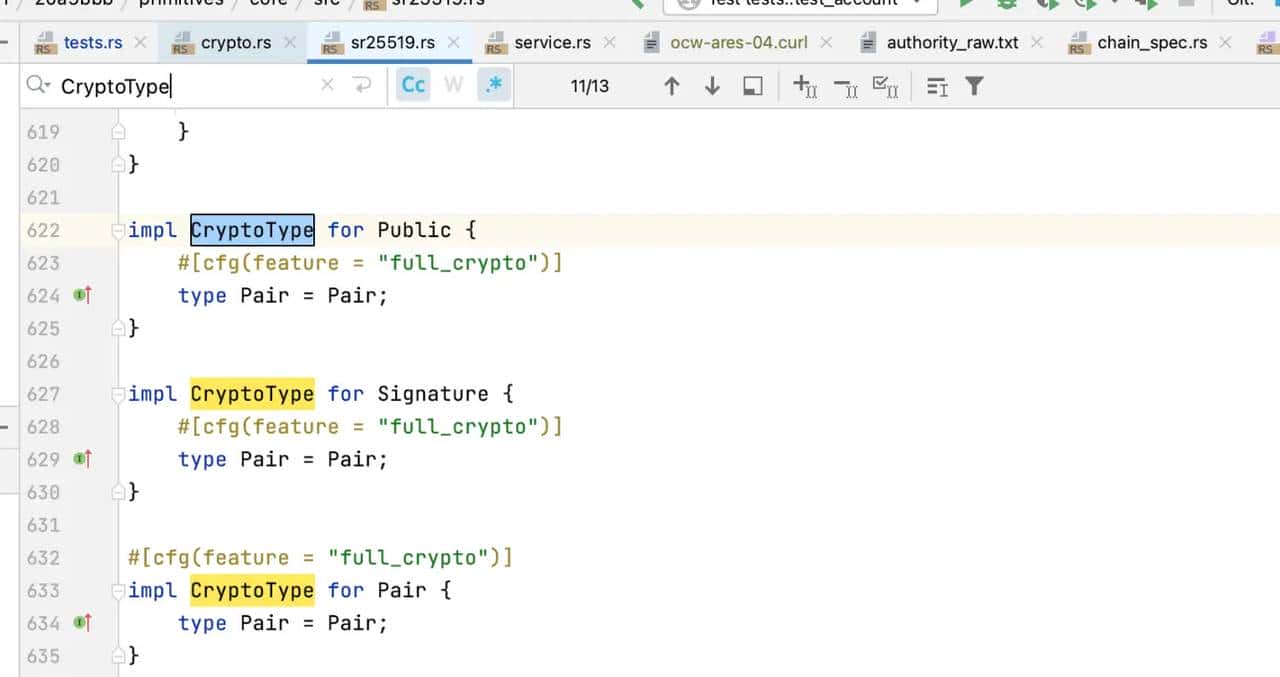Click in the CryptoType search field
Viewport: 1280px width, 677px height.
pyautogui.click(x=200, y=86)
